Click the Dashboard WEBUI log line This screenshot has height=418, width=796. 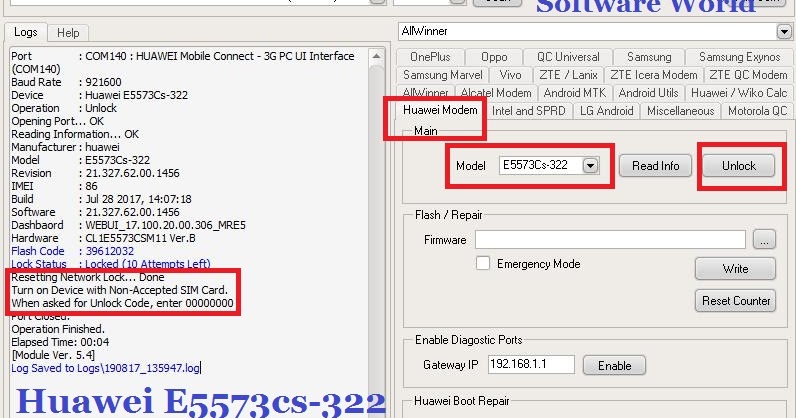[128, 225]
